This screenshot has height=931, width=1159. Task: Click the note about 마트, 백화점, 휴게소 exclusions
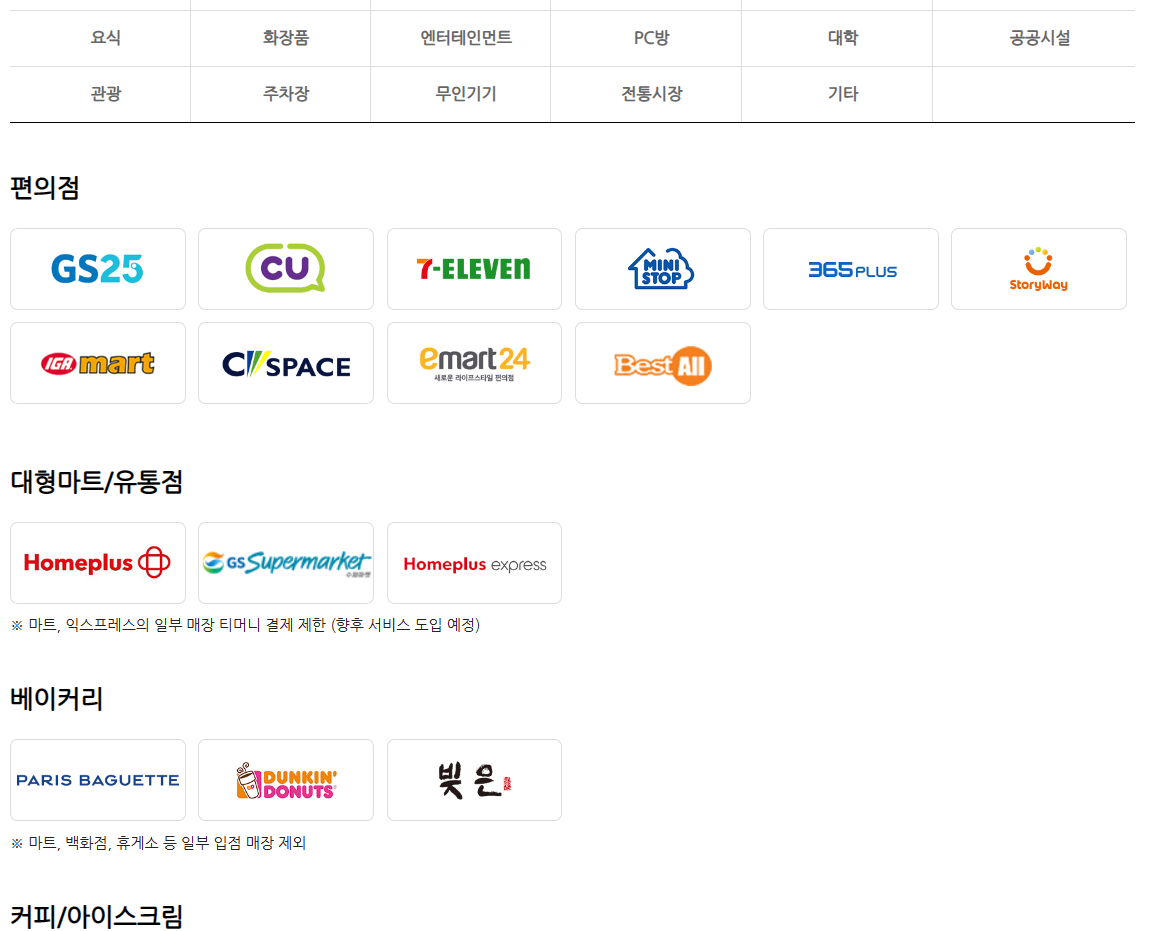tap(158, 843)
